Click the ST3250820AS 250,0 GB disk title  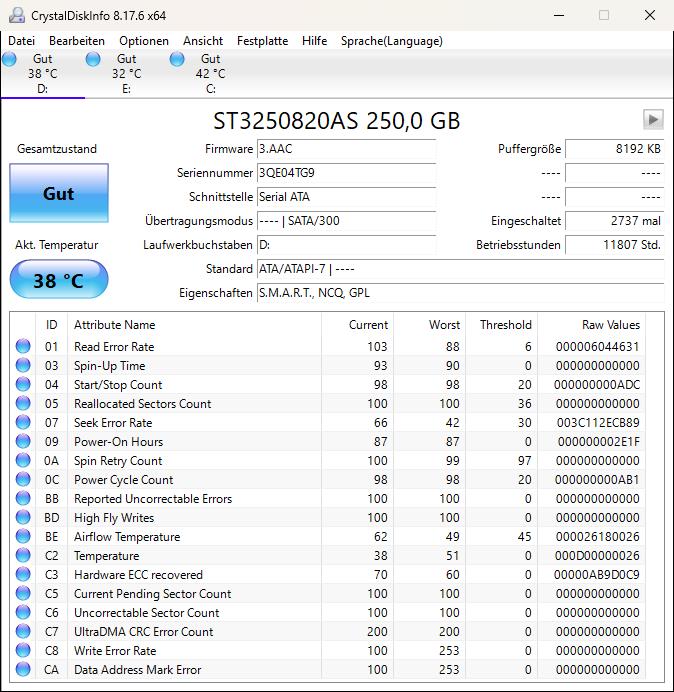(x=337, y=120)
